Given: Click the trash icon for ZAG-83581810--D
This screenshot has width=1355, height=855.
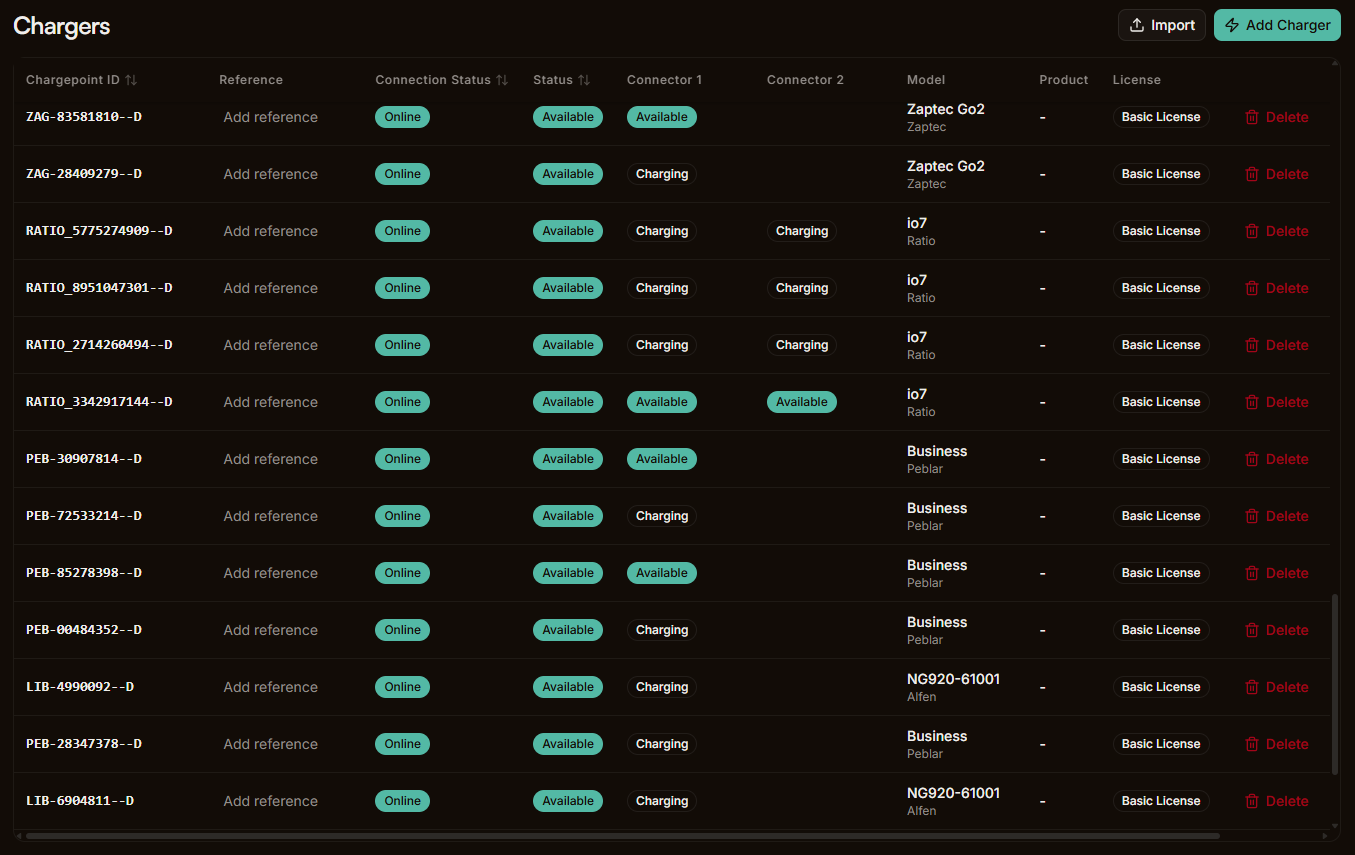Looking at the screenshot, I should (x=1252, y=117).
